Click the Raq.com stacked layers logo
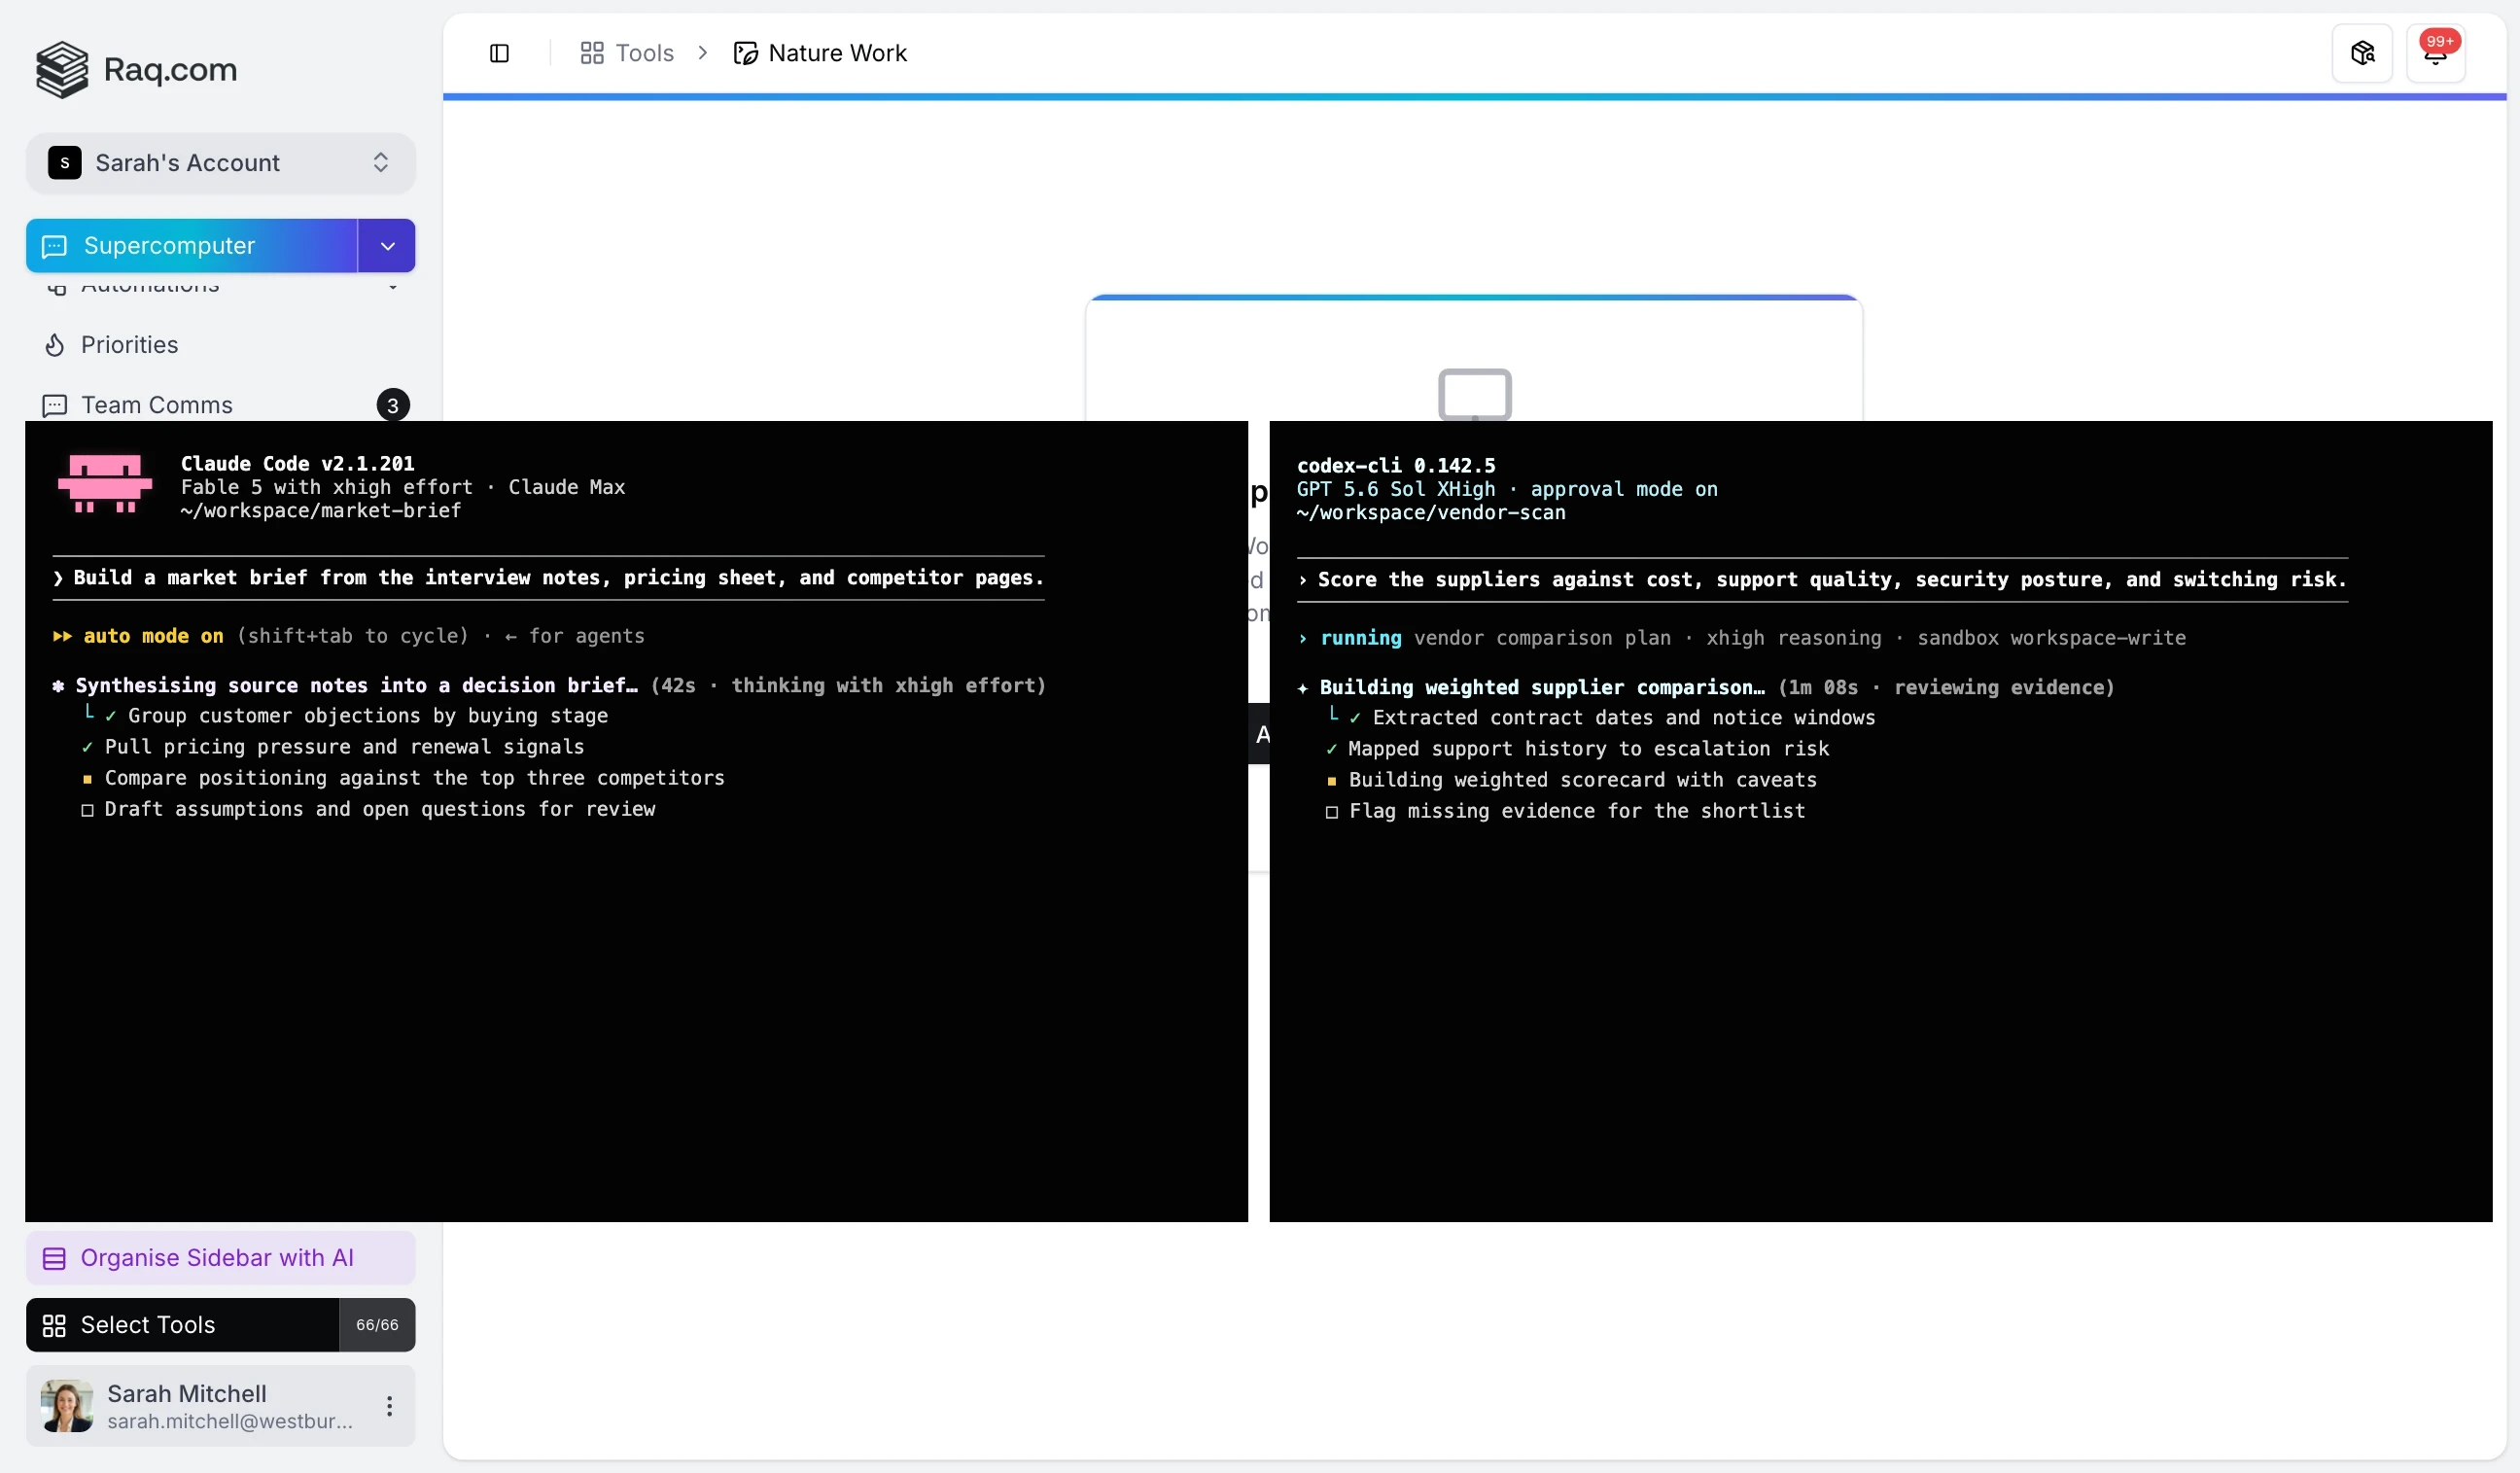This screenshot has height=1473, width=2520. [x=62, y=69]
